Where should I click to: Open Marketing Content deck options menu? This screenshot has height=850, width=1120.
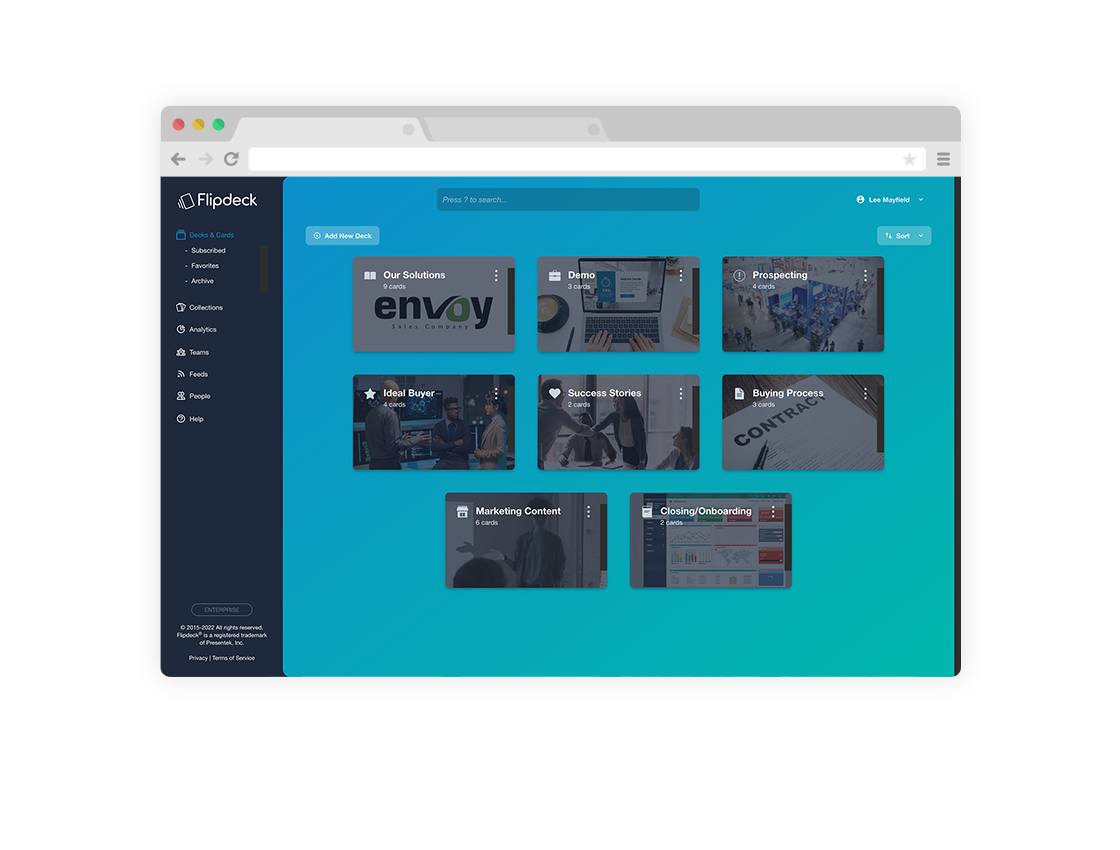click(x=589, y=512)
